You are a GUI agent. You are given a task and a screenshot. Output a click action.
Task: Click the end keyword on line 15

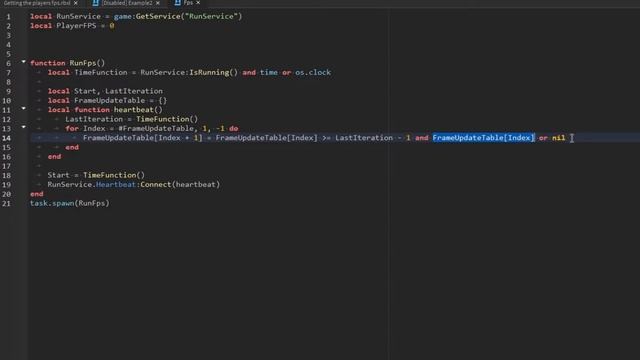[x=72, y=147]
